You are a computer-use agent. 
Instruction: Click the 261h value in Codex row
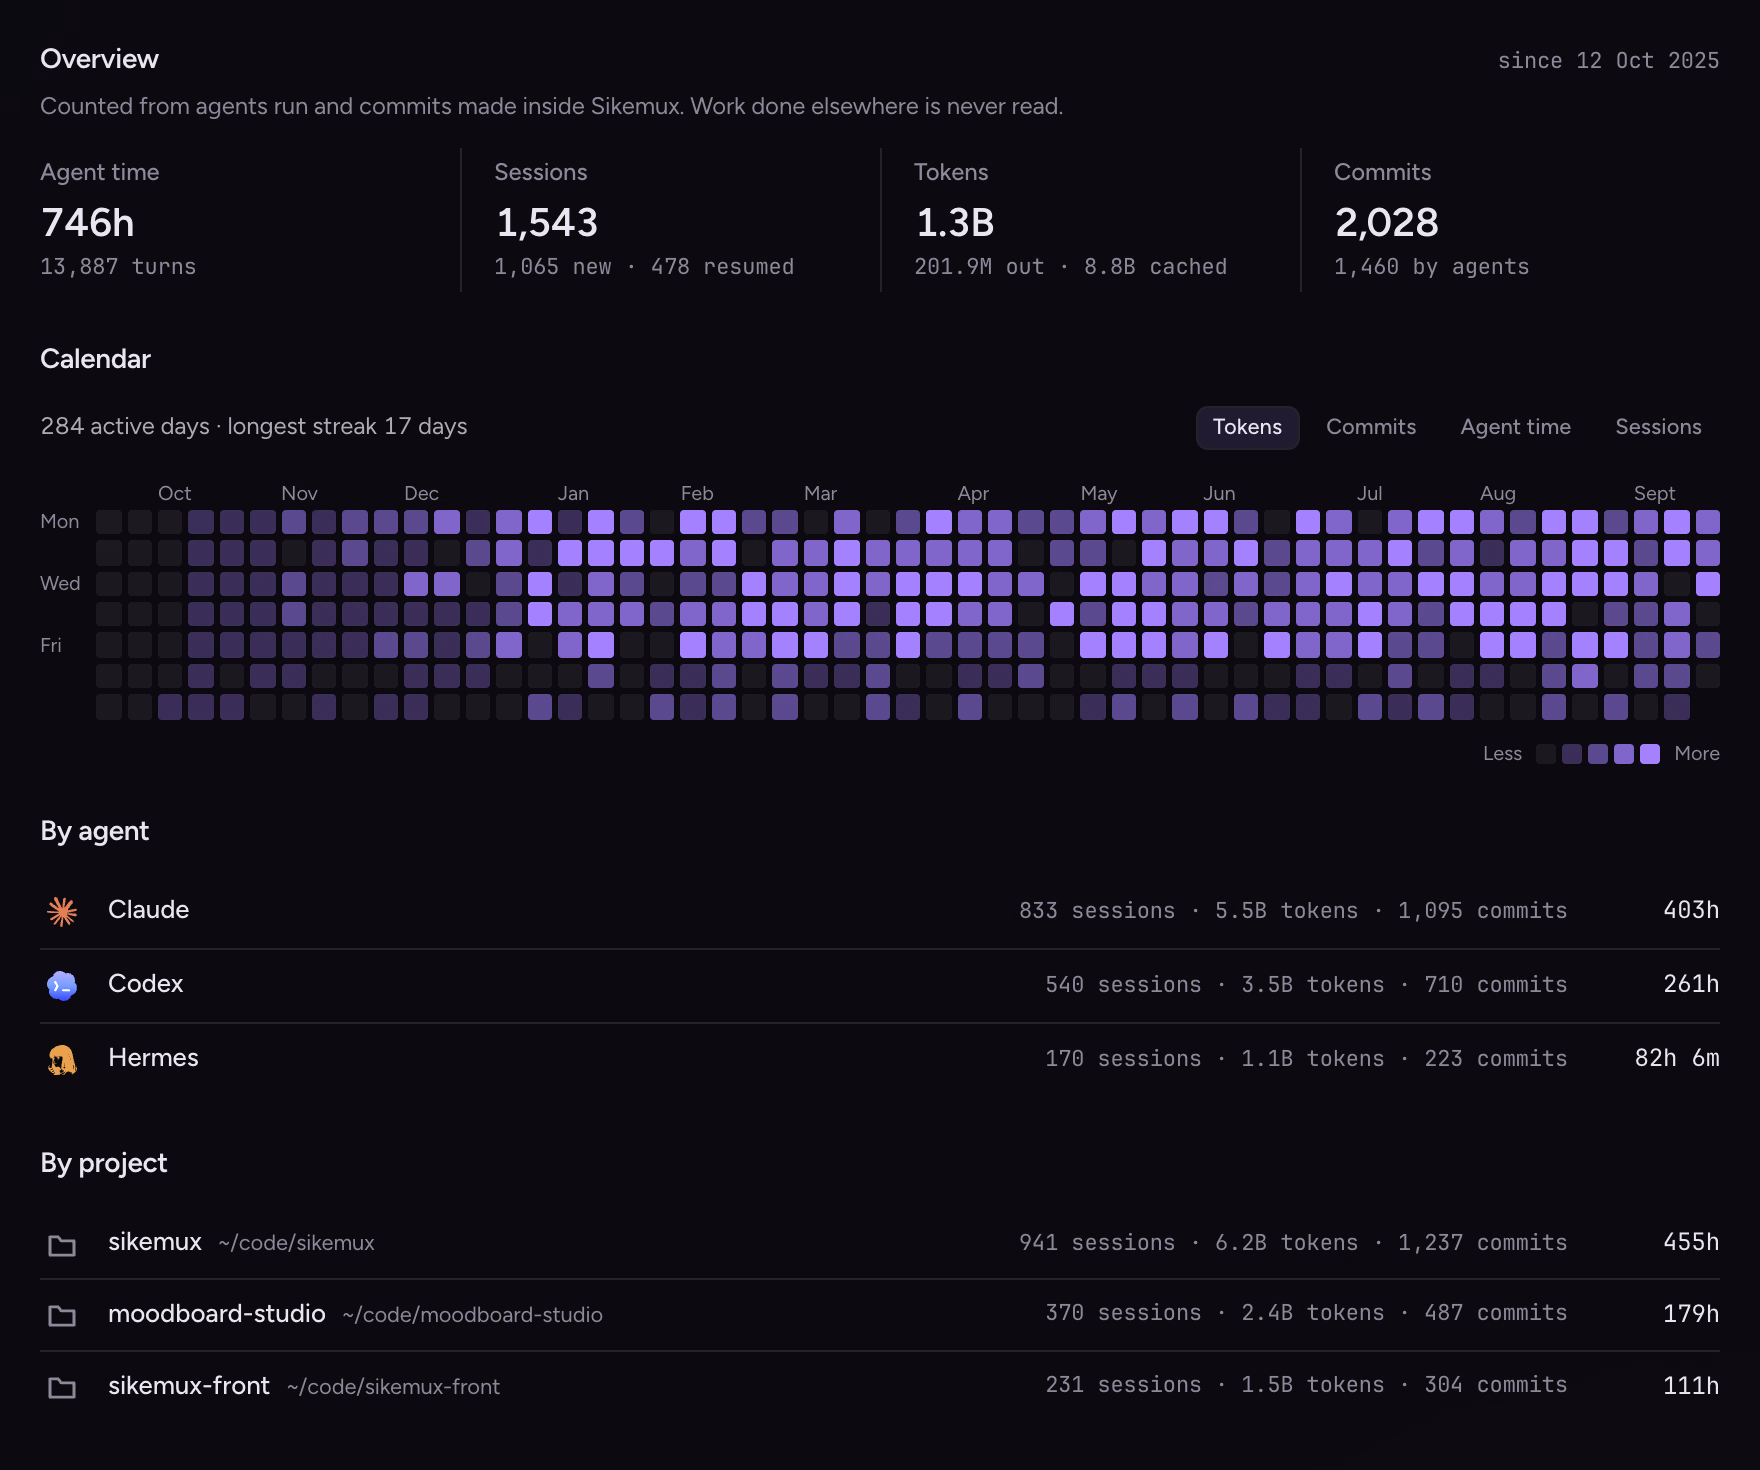1691,984
